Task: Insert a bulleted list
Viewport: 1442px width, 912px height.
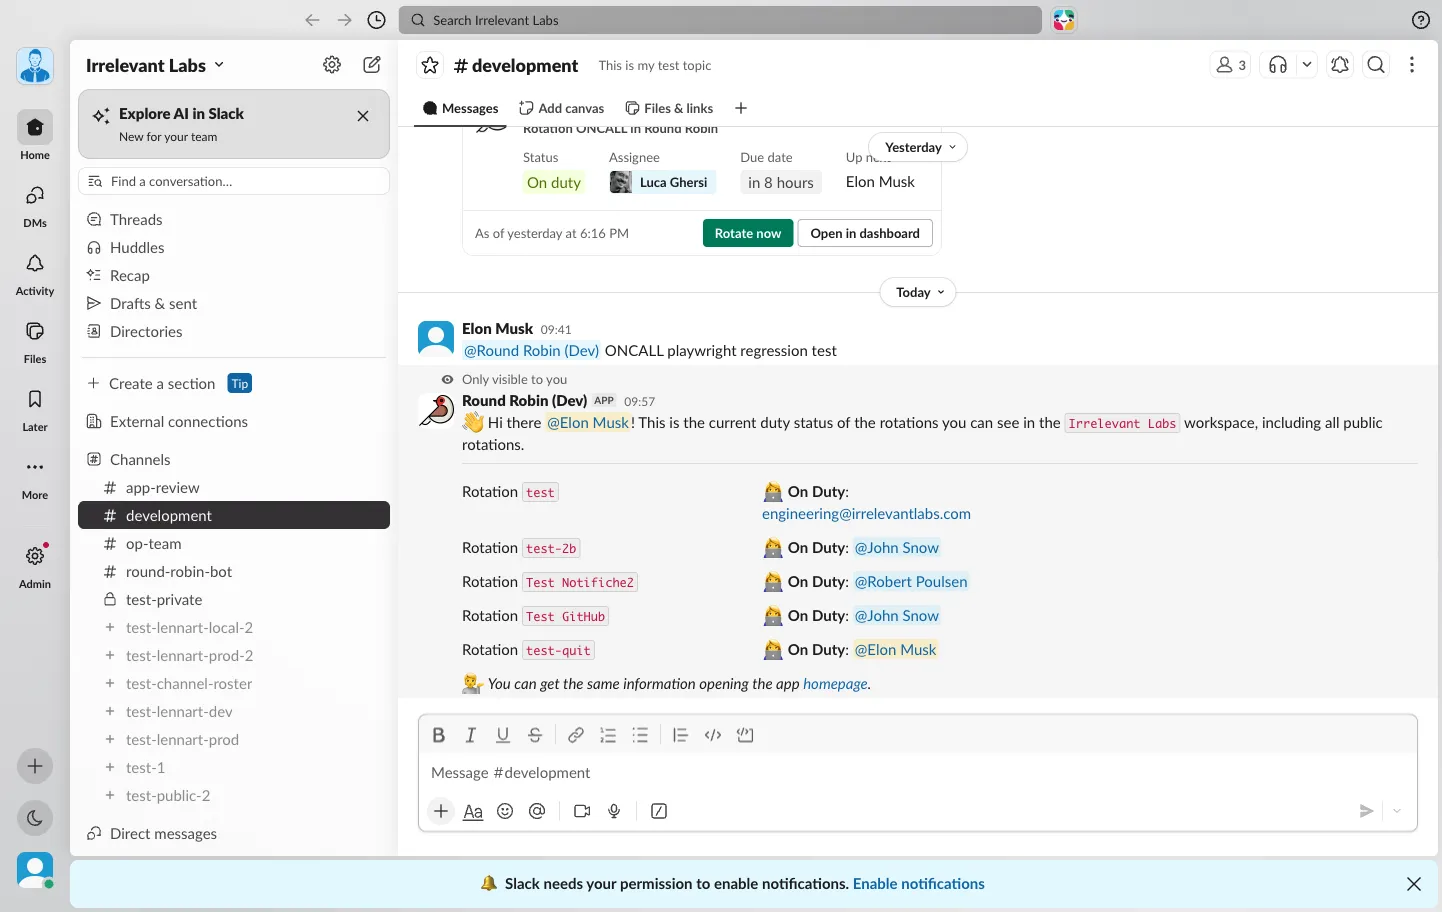Action: click(640, 735)
